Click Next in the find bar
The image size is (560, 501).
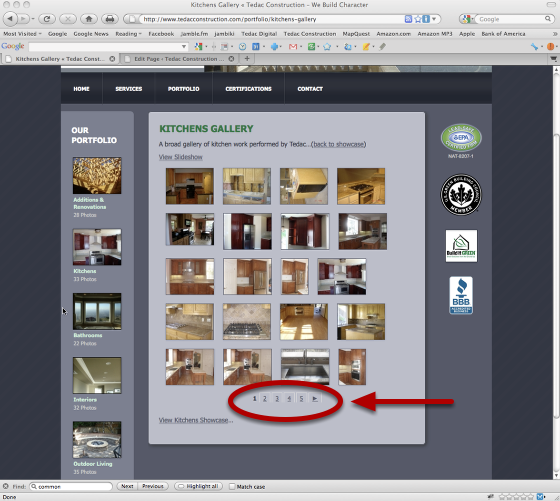[127, 486]
